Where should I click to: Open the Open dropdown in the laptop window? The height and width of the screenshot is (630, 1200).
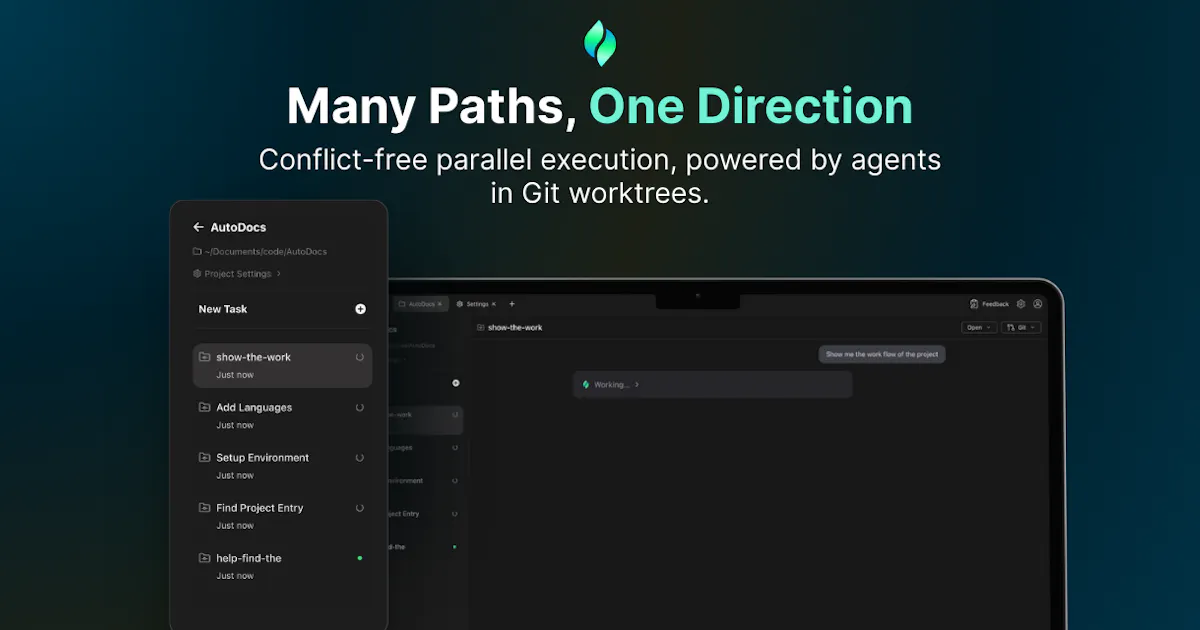tap(979, 327)
